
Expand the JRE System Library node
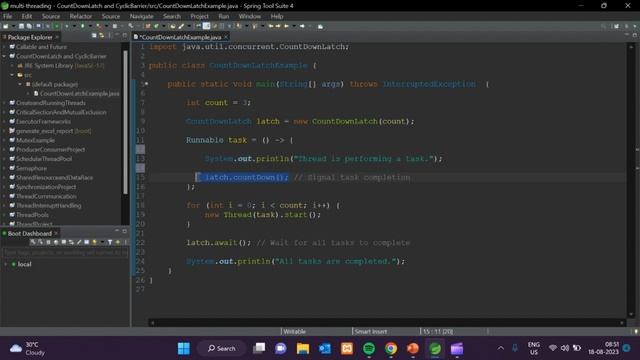[12, 66]
